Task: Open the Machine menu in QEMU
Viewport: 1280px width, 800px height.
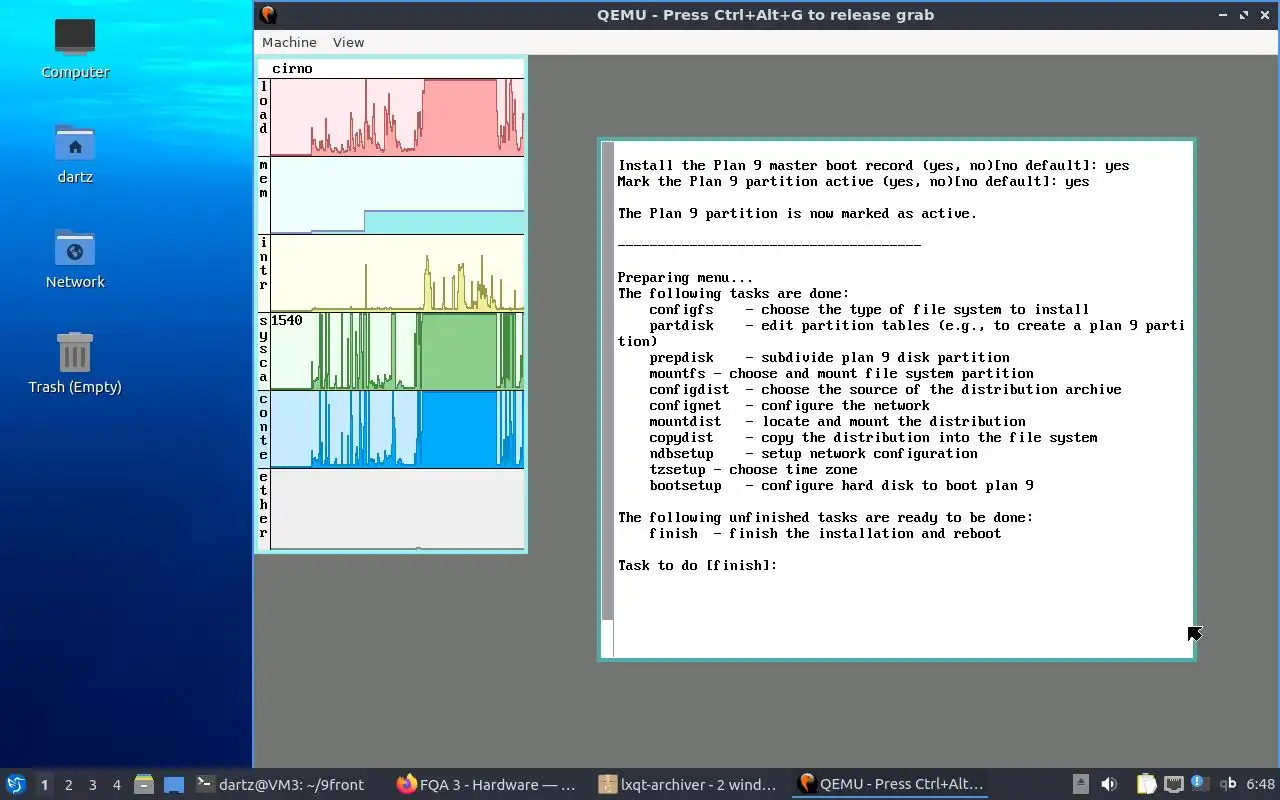Action: [x=289, y=42]
